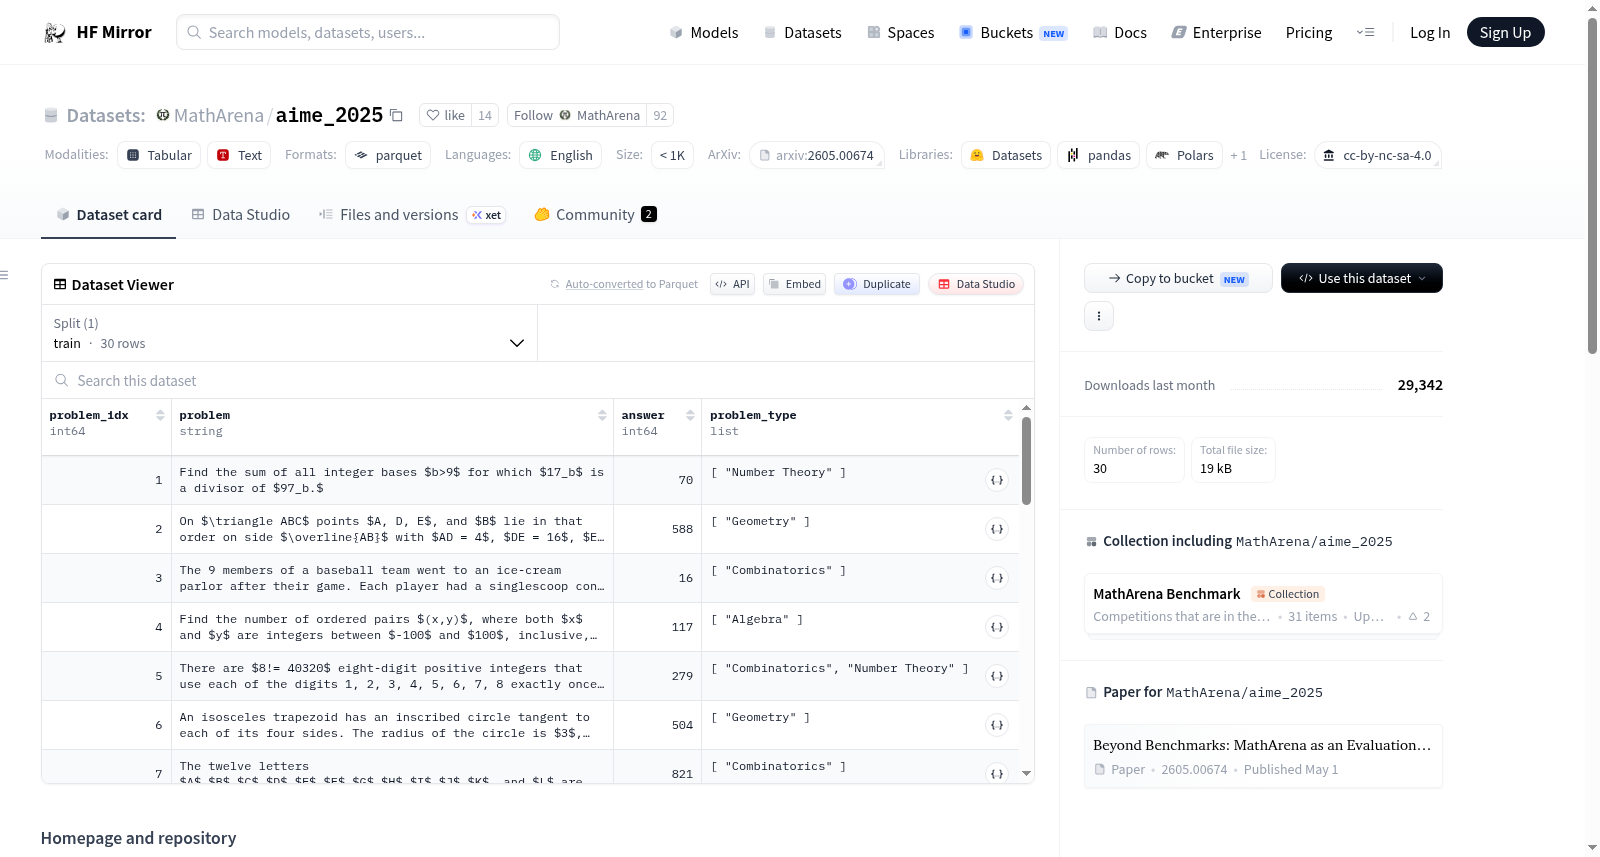Open Buckets in the top navigation
The image size is (1600, 857).
coord(1013,33)
